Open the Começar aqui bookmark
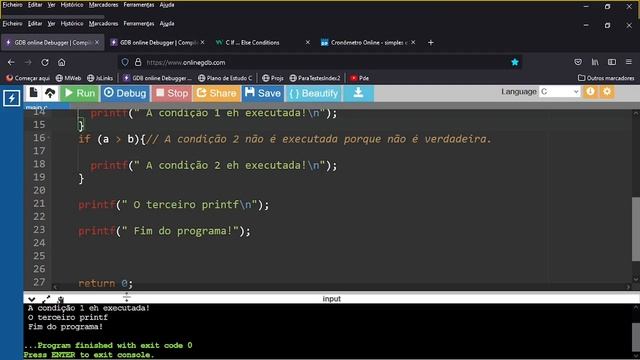Screen dimensions: 640x360 tap(28, 78)
